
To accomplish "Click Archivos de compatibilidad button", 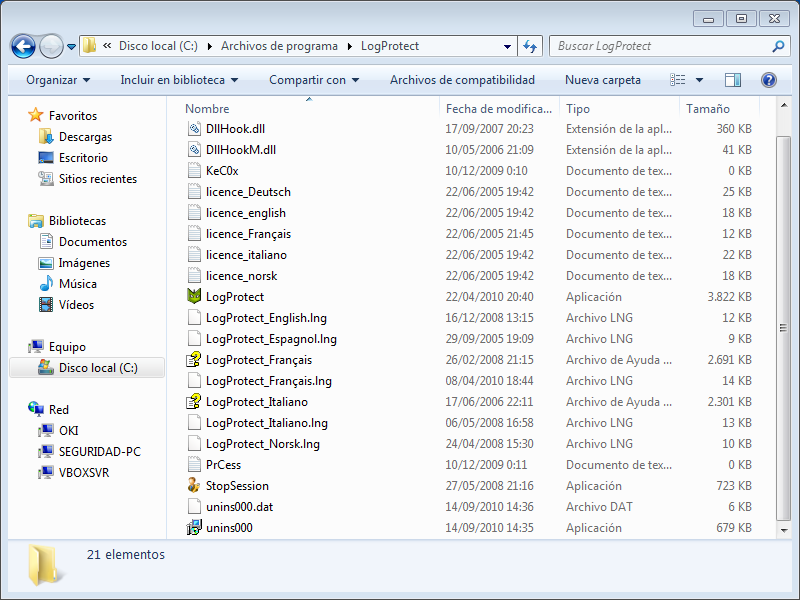I will 462,80.
